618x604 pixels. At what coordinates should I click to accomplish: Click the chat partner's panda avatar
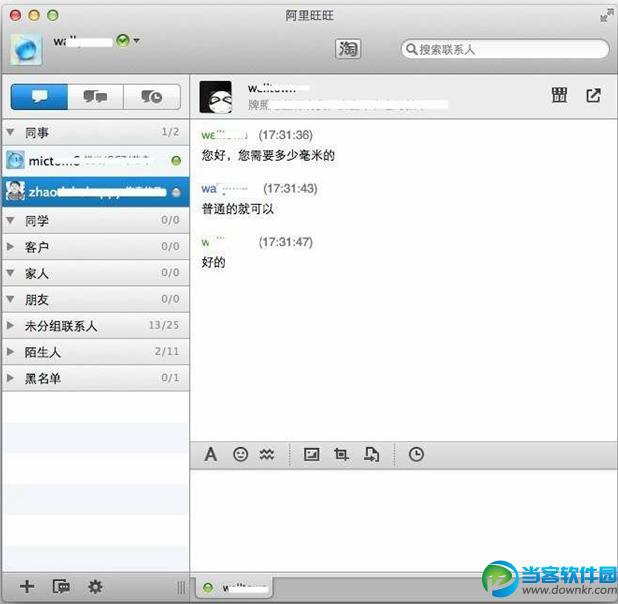point(216,97)
